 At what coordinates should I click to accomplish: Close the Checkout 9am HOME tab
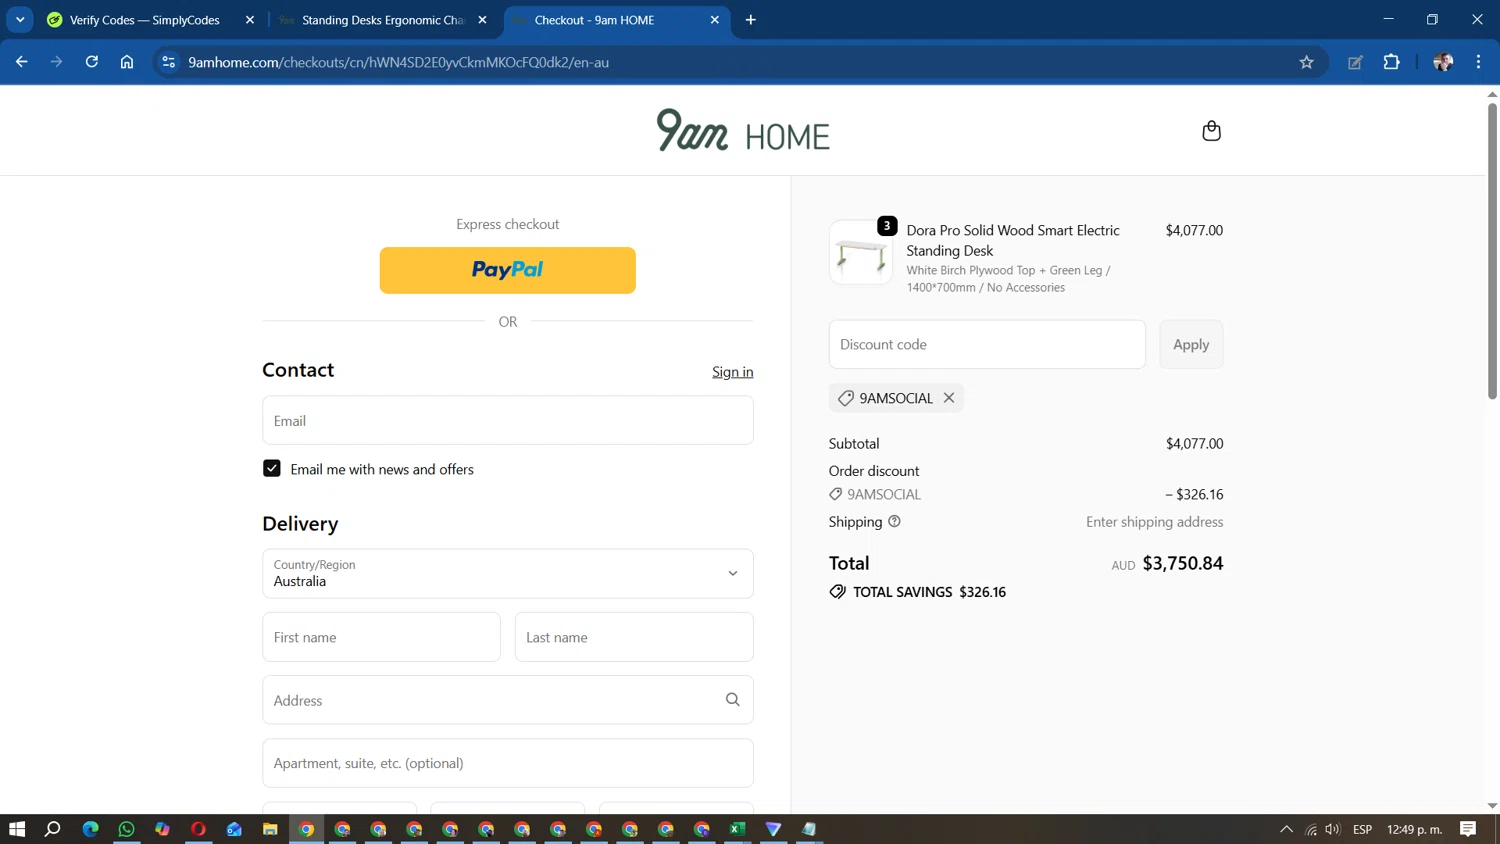715,20
